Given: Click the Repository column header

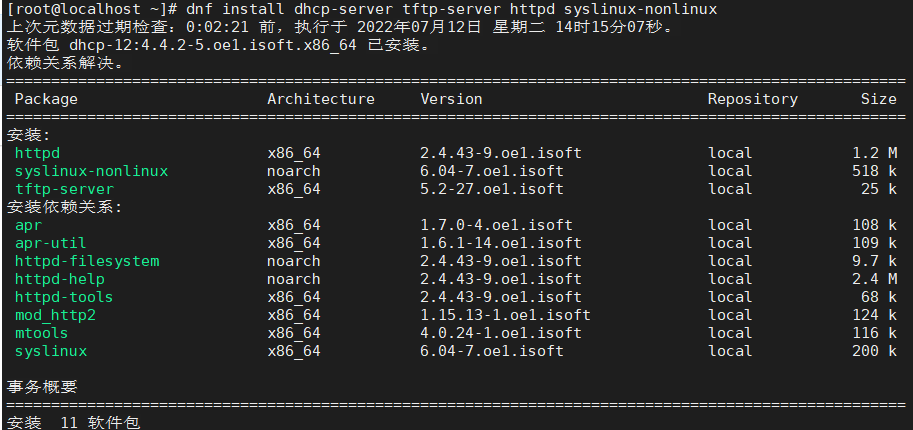Looking at the screenshot, I should [752, 99].
